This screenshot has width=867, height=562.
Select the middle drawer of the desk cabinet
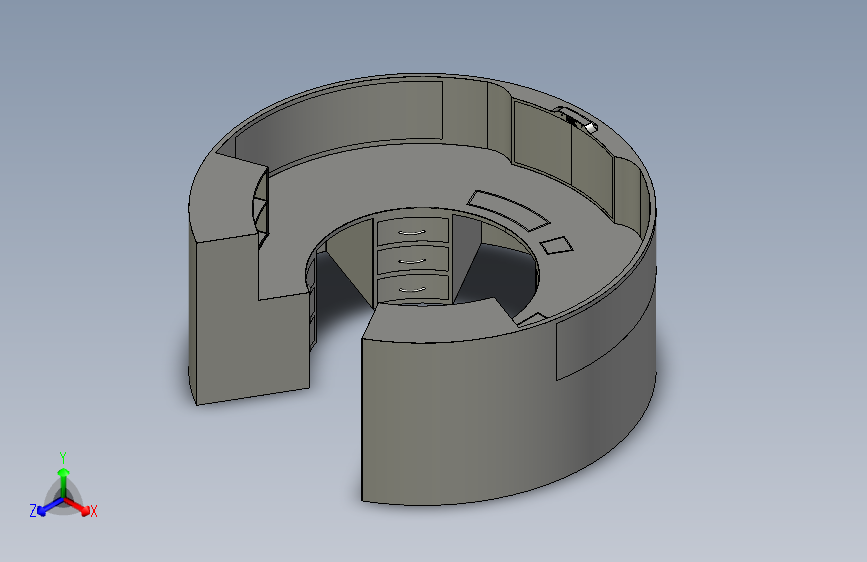(412, 260)
